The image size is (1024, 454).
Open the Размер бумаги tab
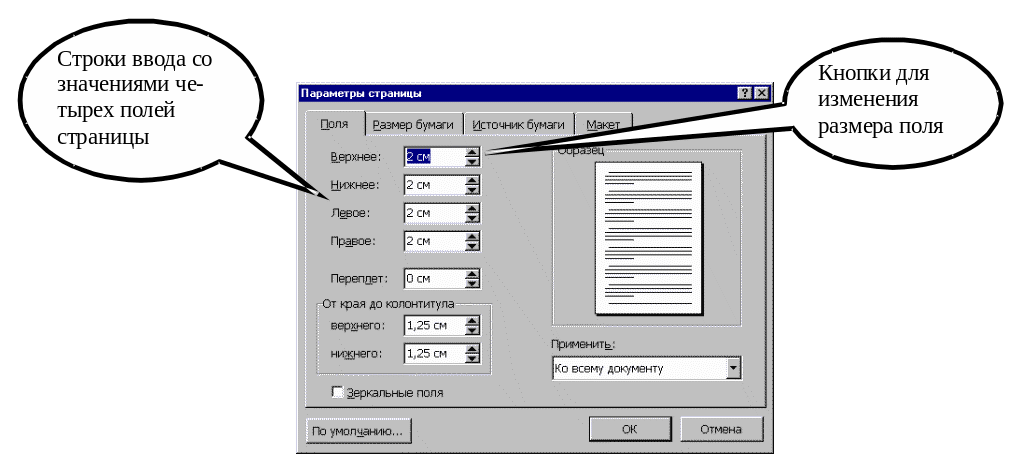pos(413,125)
